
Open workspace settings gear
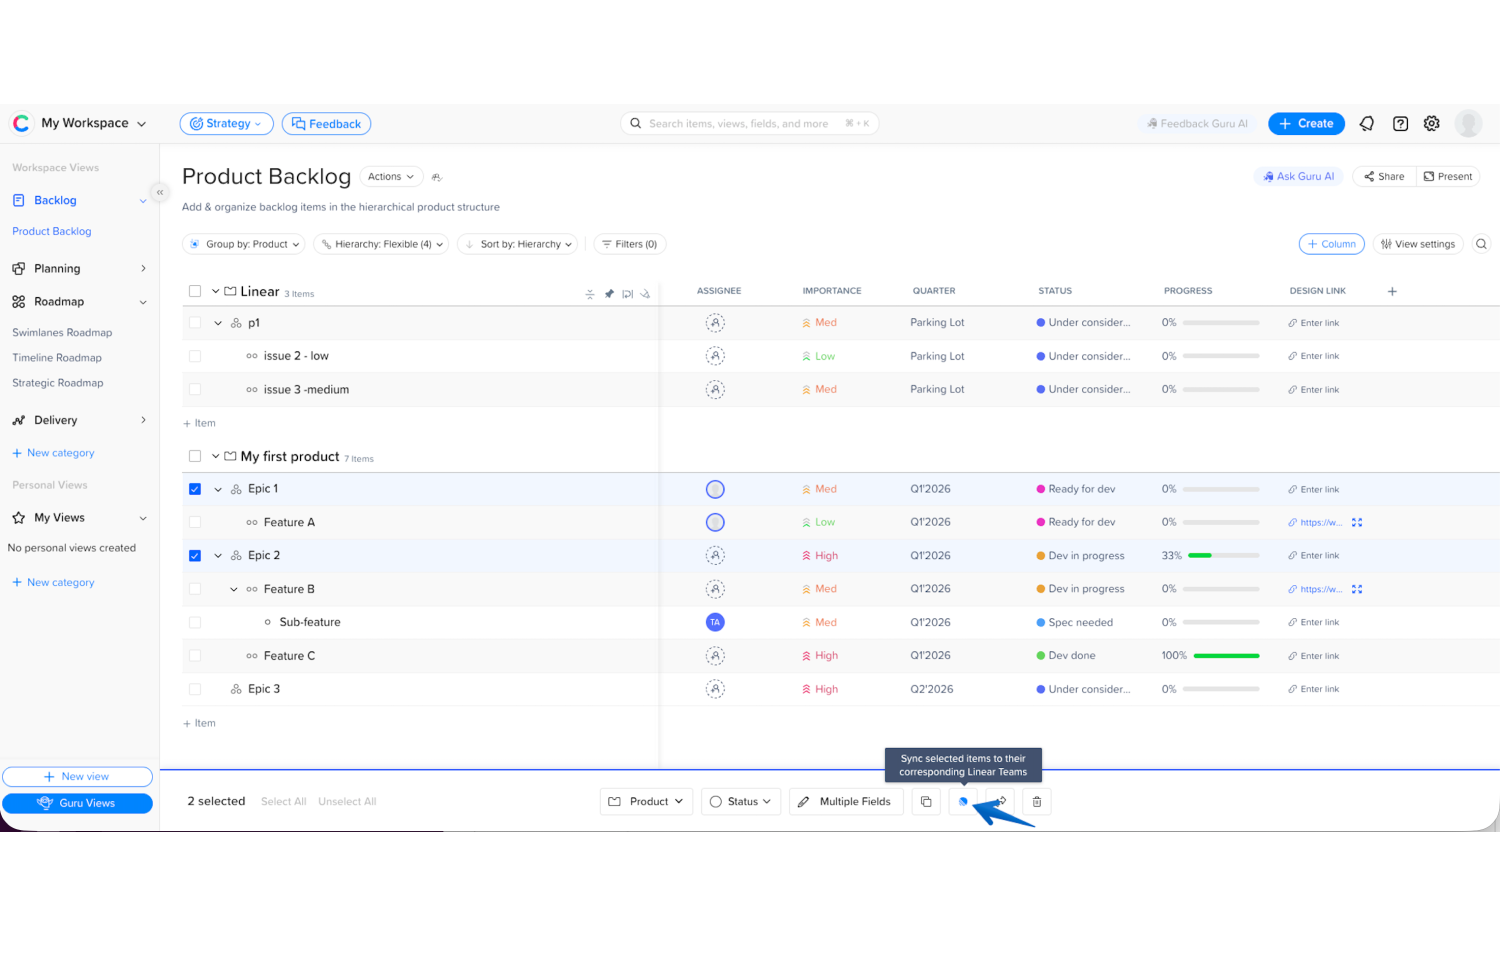pos(1431,123)
